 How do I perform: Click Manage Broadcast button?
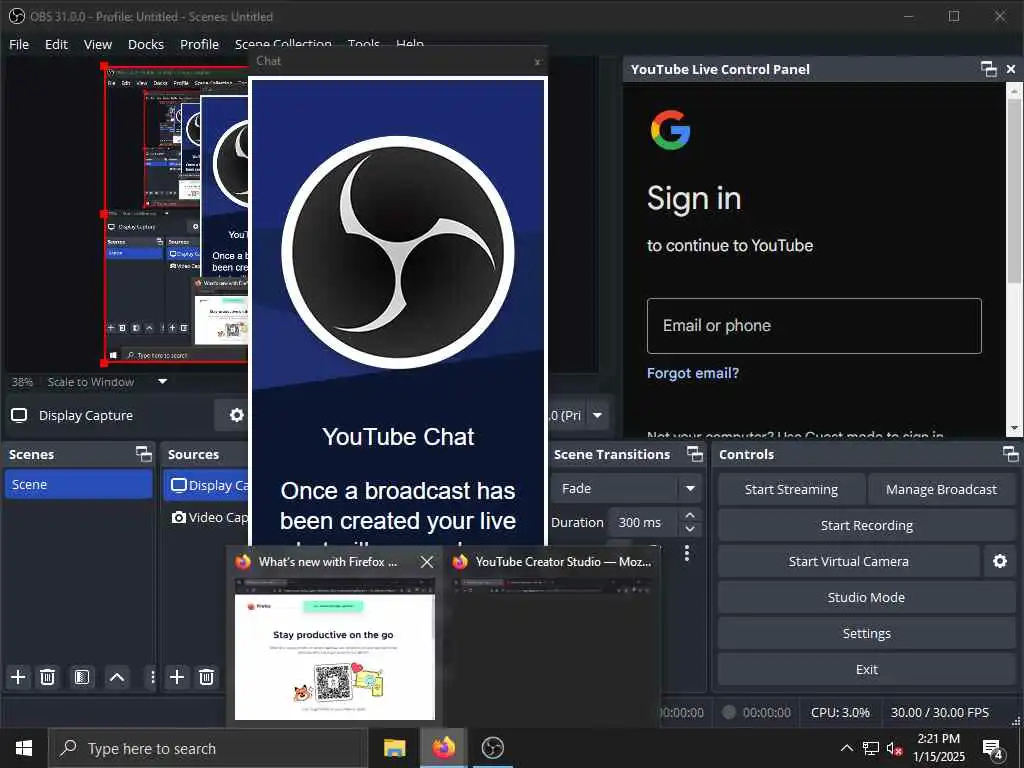tap(941, 490)
